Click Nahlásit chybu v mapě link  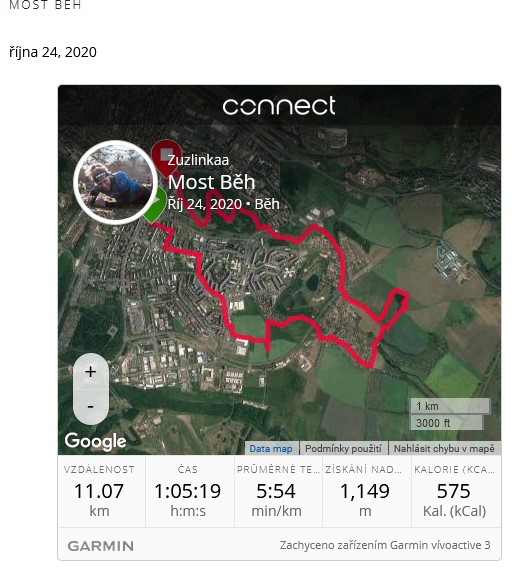pyautogui.click(x=444, y=448)
